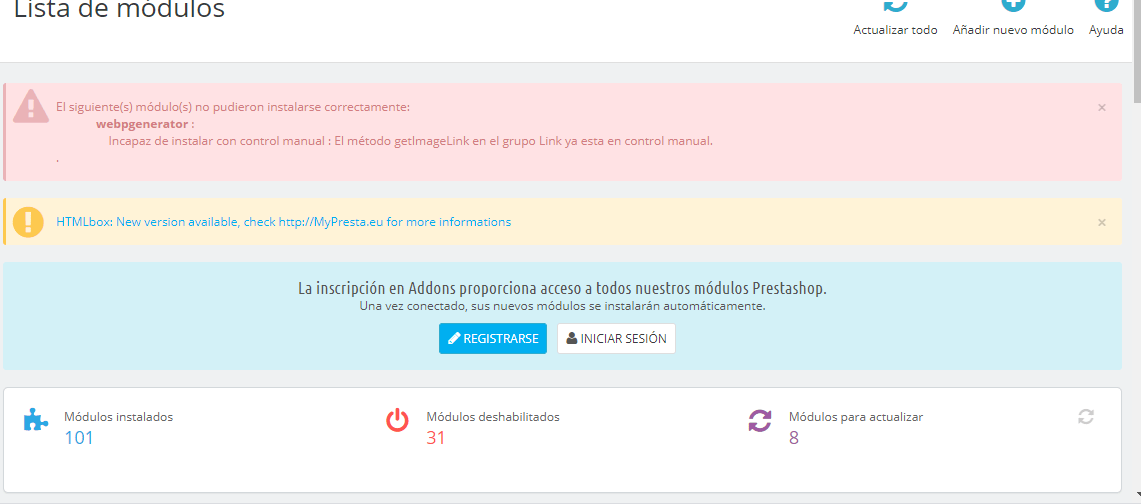Click the Módulos para actualizar label

(856, 417)
